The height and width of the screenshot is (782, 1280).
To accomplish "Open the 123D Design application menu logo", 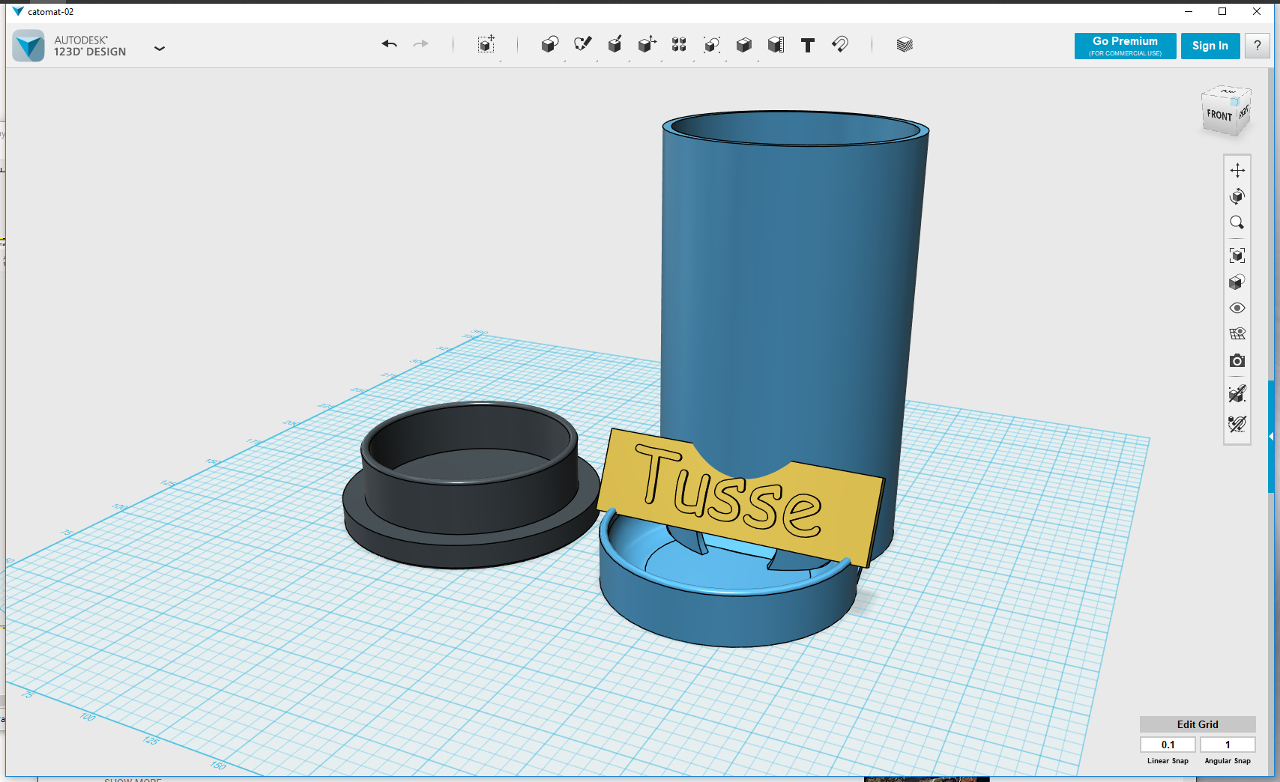I will (x=28, y=45).
